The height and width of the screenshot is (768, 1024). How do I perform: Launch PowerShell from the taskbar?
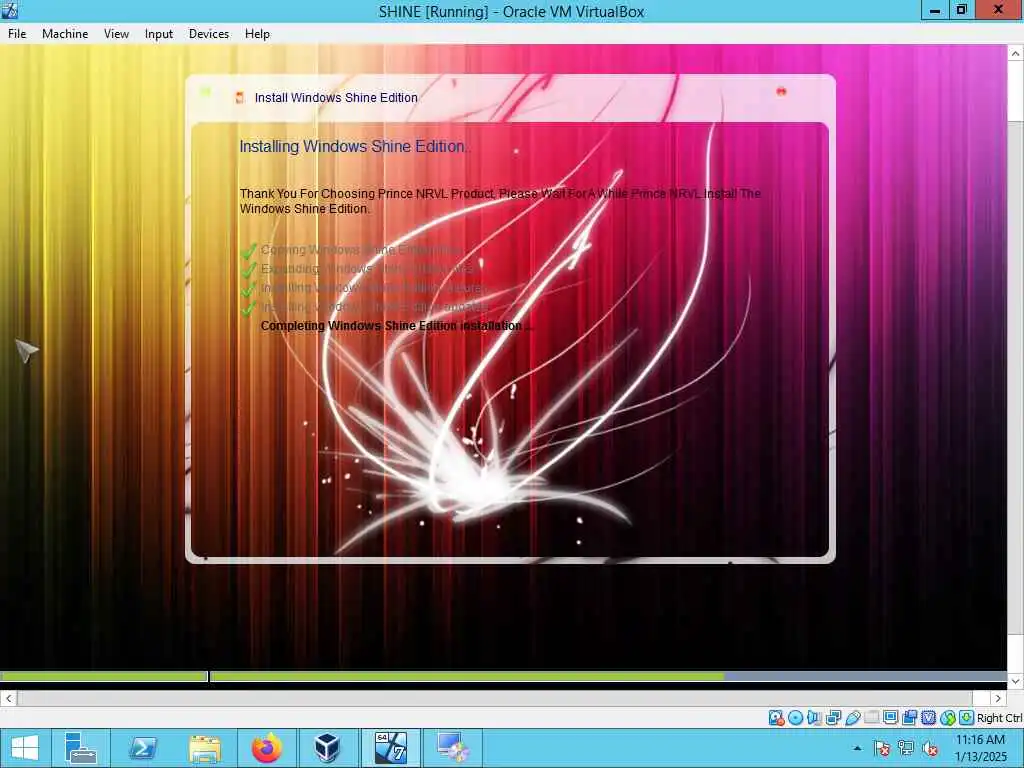coord(142,748)
